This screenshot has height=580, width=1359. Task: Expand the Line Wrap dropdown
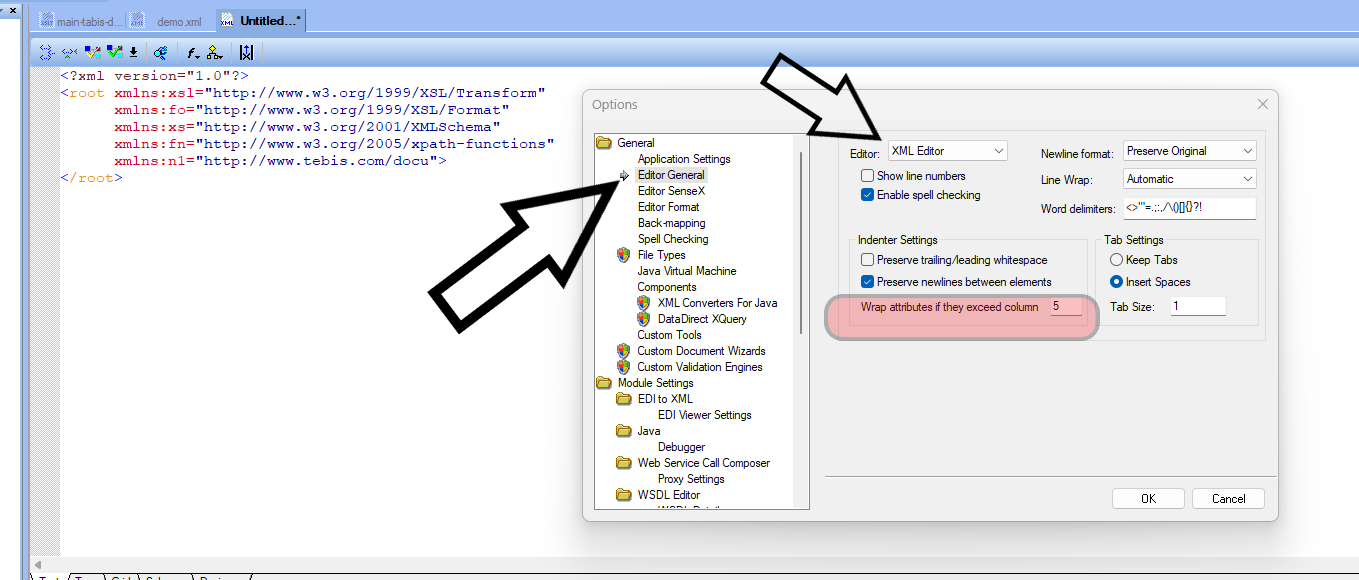(x=1189, y=179)
